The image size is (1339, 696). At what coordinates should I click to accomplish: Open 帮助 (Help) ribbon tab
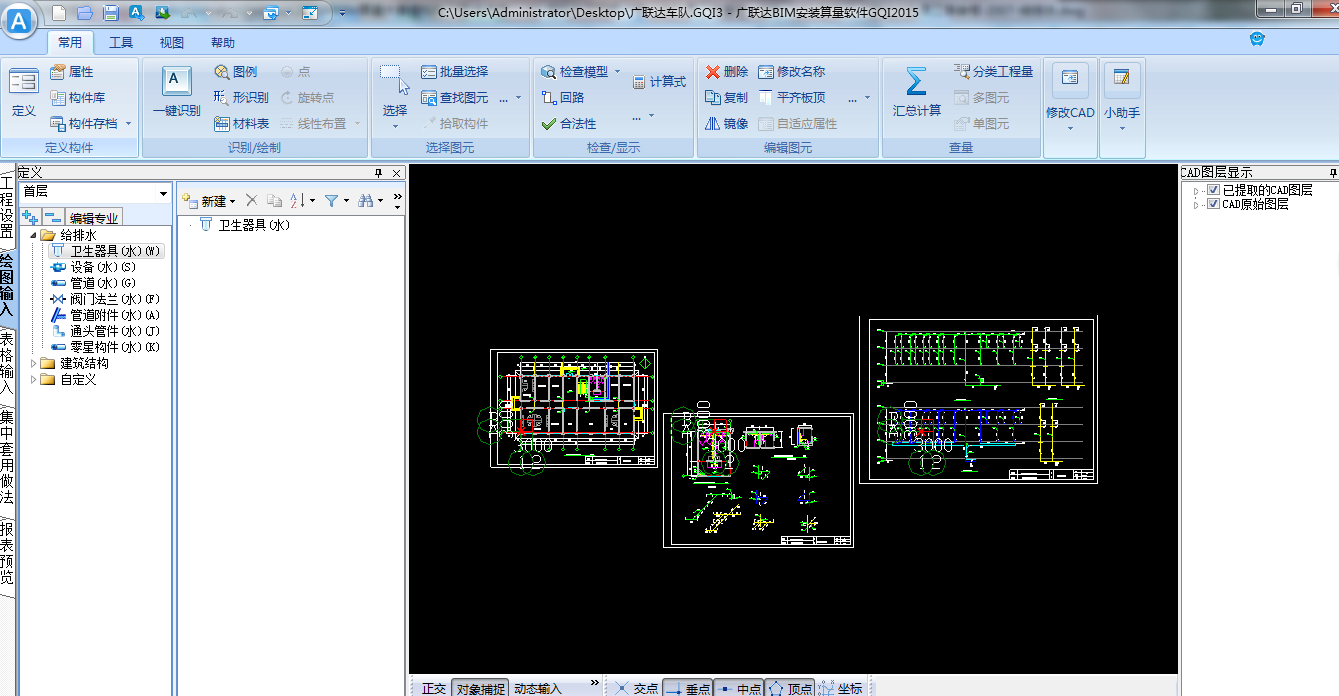coord(223,43)
